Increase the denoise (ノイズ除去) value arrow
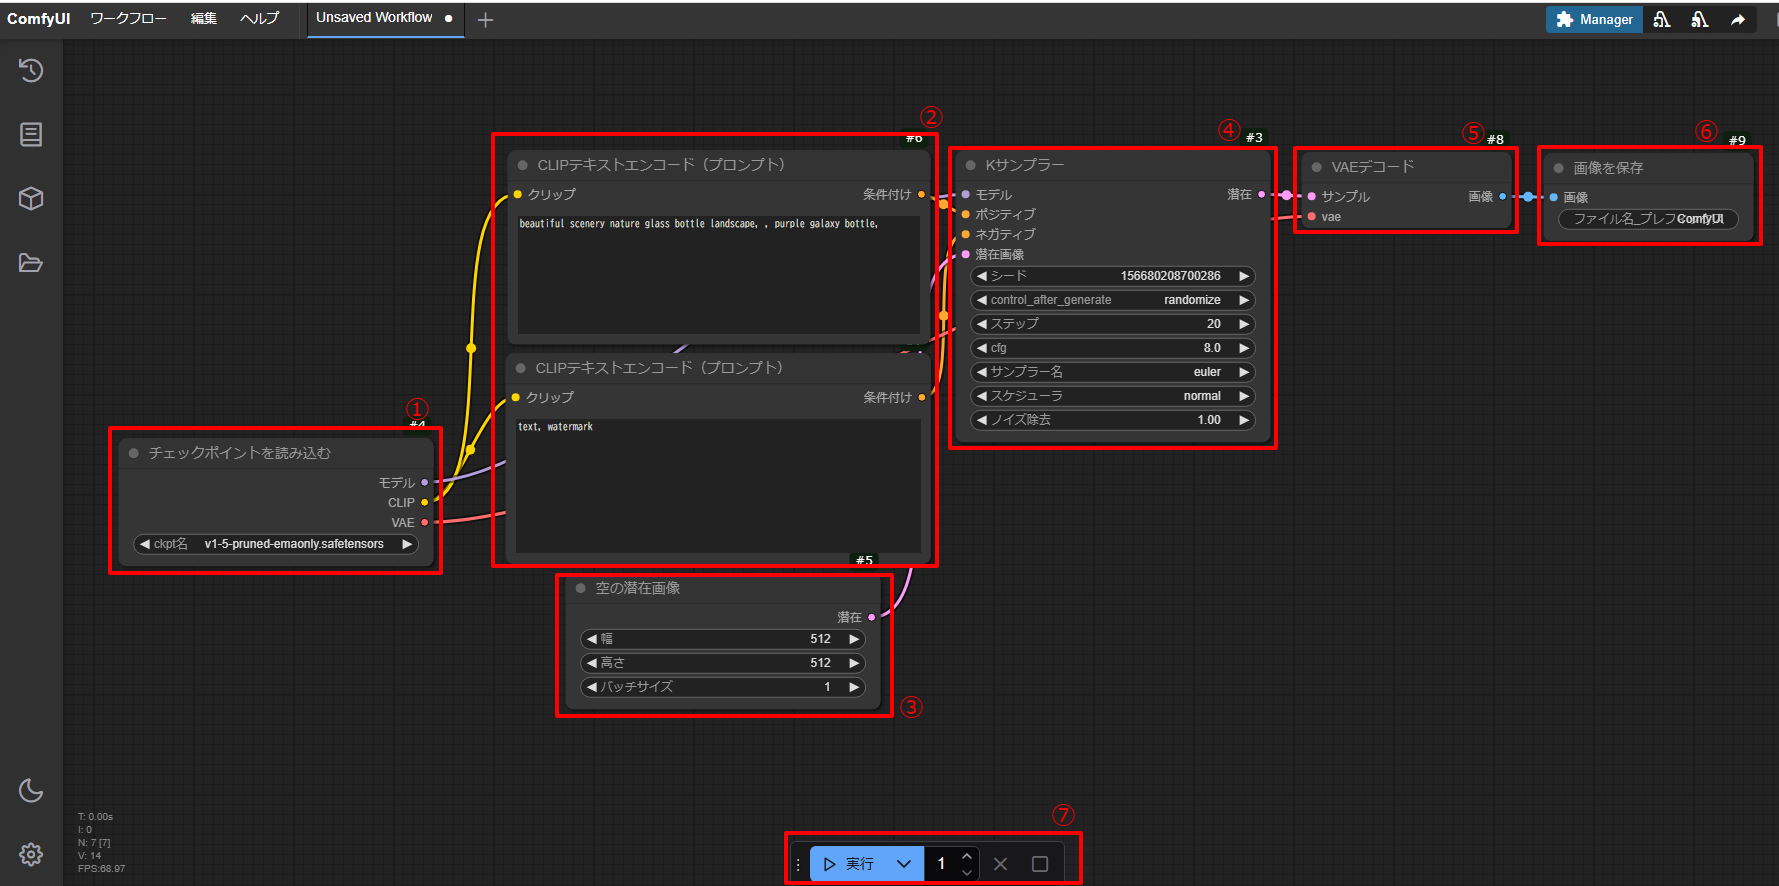1779x886 pixels. pyautogui.click(x=1244, y=420)
